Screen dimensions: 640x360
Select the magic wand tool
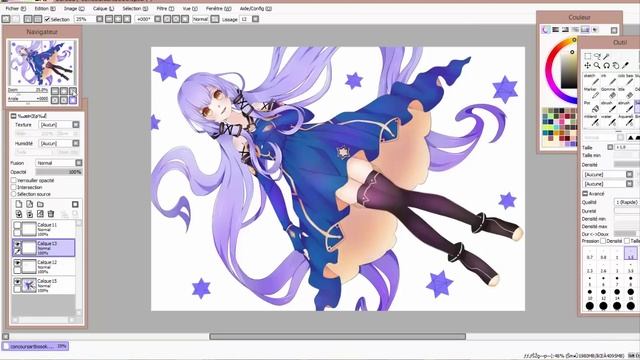(x=607, y=56)
